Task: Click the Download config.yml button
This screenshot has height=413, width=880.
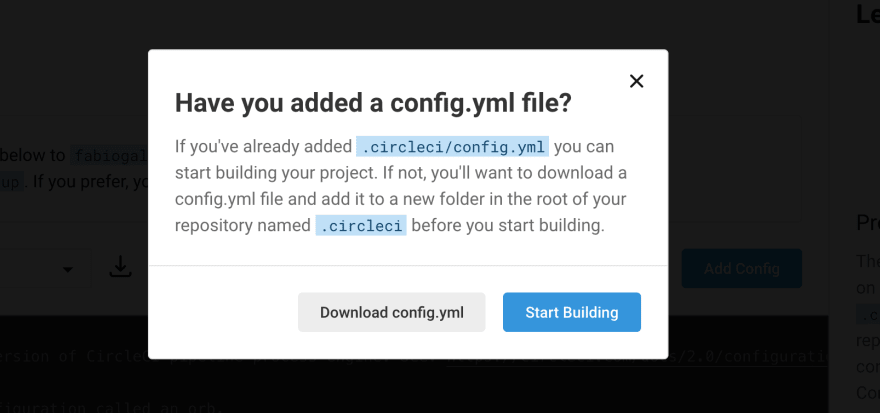Action: tap(392, 312)
